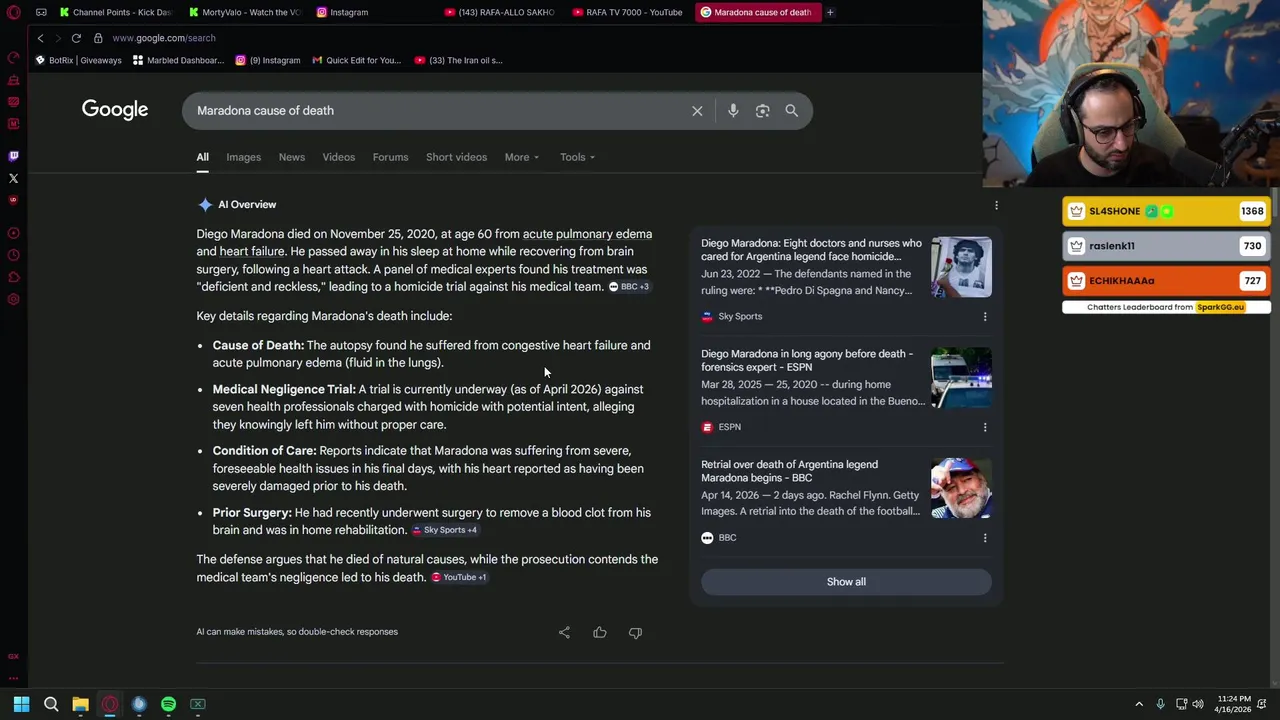Screen dimensions: 1280x720
Task: Open ESPN long agony article link
Action: click(x=807, y=360)
